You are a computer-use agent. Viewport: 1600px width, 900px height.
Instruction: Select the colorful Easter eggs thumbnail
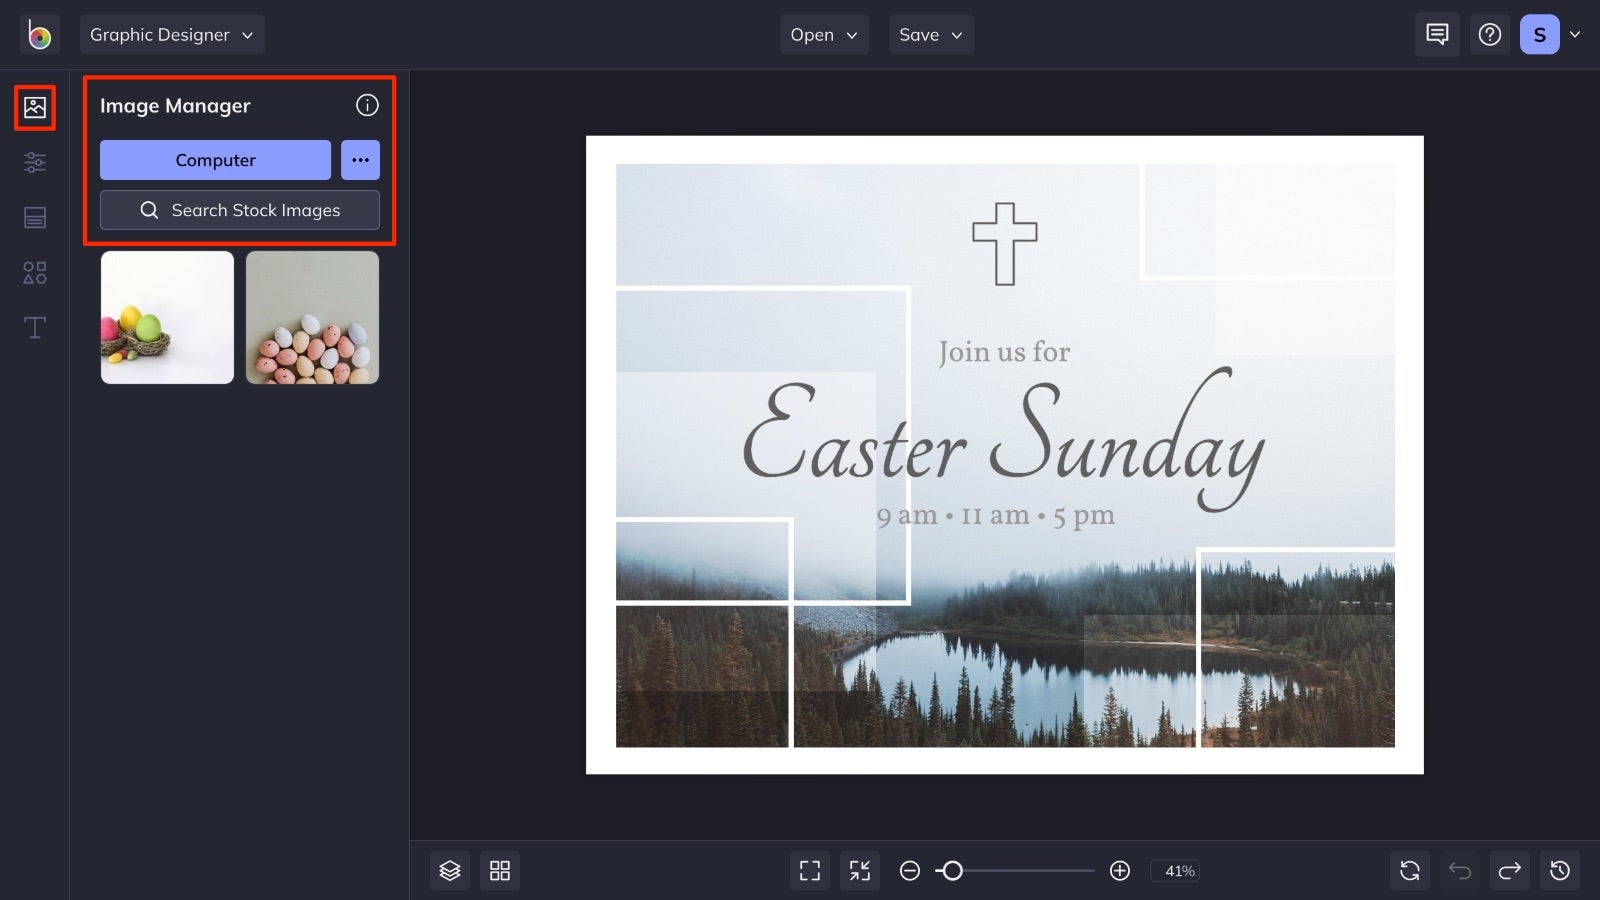(x=167, y=317)
